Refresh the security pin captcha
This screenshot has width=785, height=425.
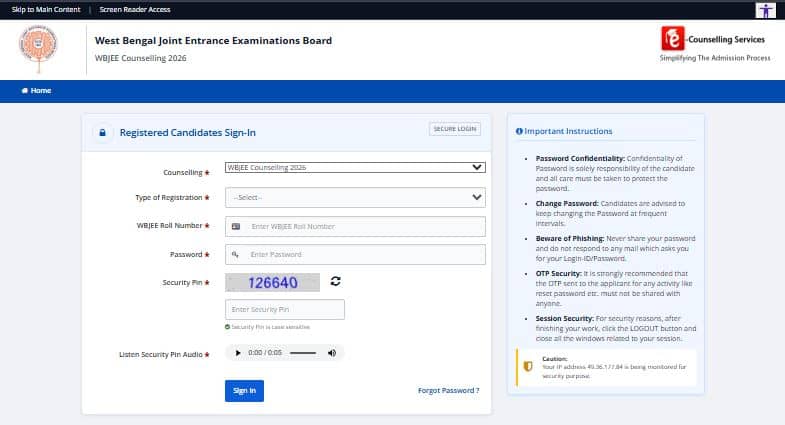point(335,281)
